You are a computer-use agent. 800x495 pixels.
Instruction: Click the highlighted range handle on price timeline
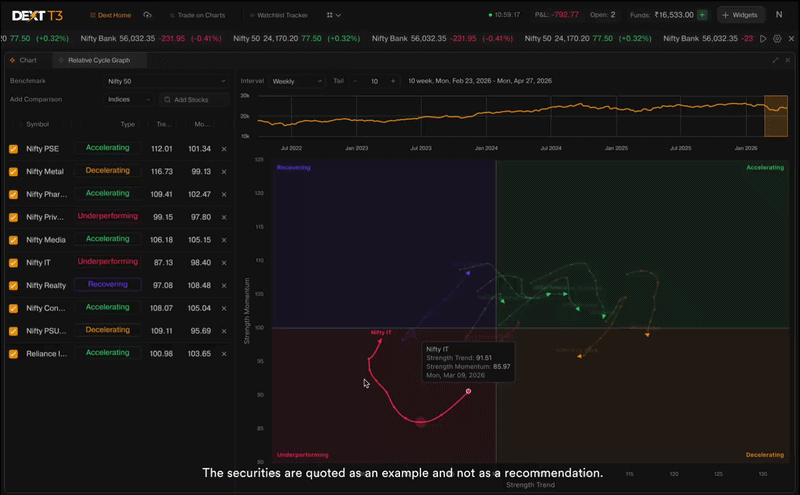776,116
